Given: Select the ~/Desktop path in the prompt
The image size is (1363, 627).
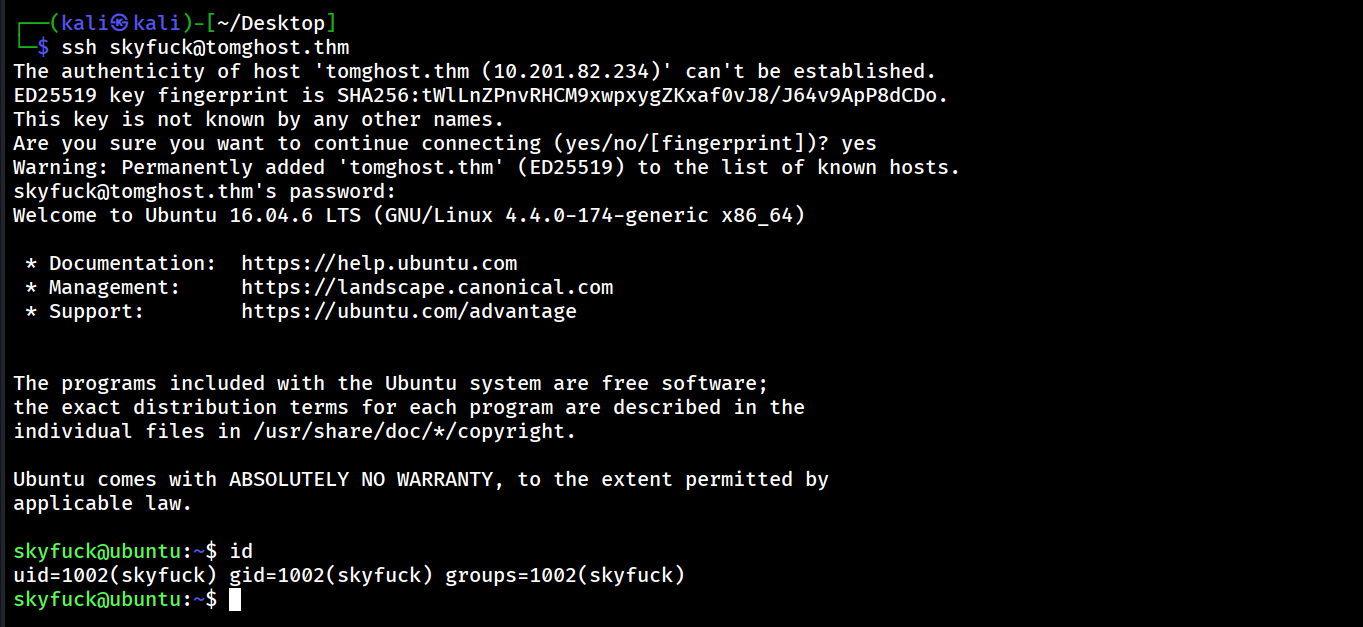Looking at the screenshot, I should click(277, 22).
